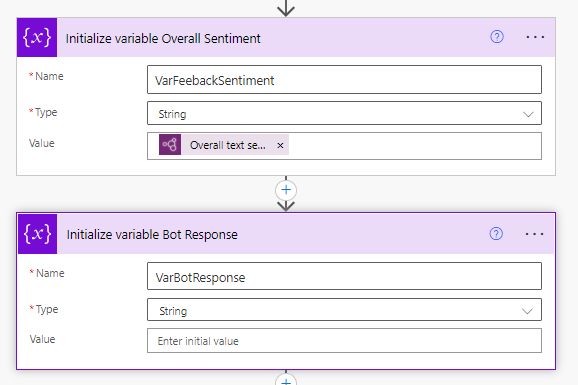Click the variable icon on Overall Sentiment card
Screen dimensions: 578x385
pos(37,37)
